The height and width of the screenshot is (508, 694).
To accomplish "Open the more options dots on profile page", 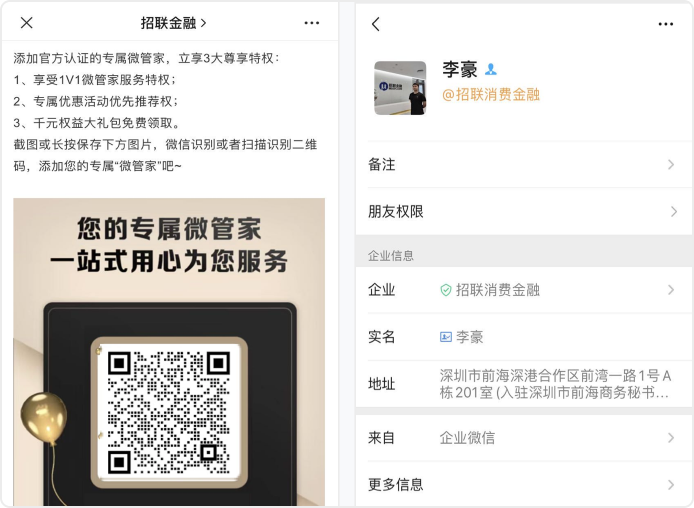I will click(666, 24).
